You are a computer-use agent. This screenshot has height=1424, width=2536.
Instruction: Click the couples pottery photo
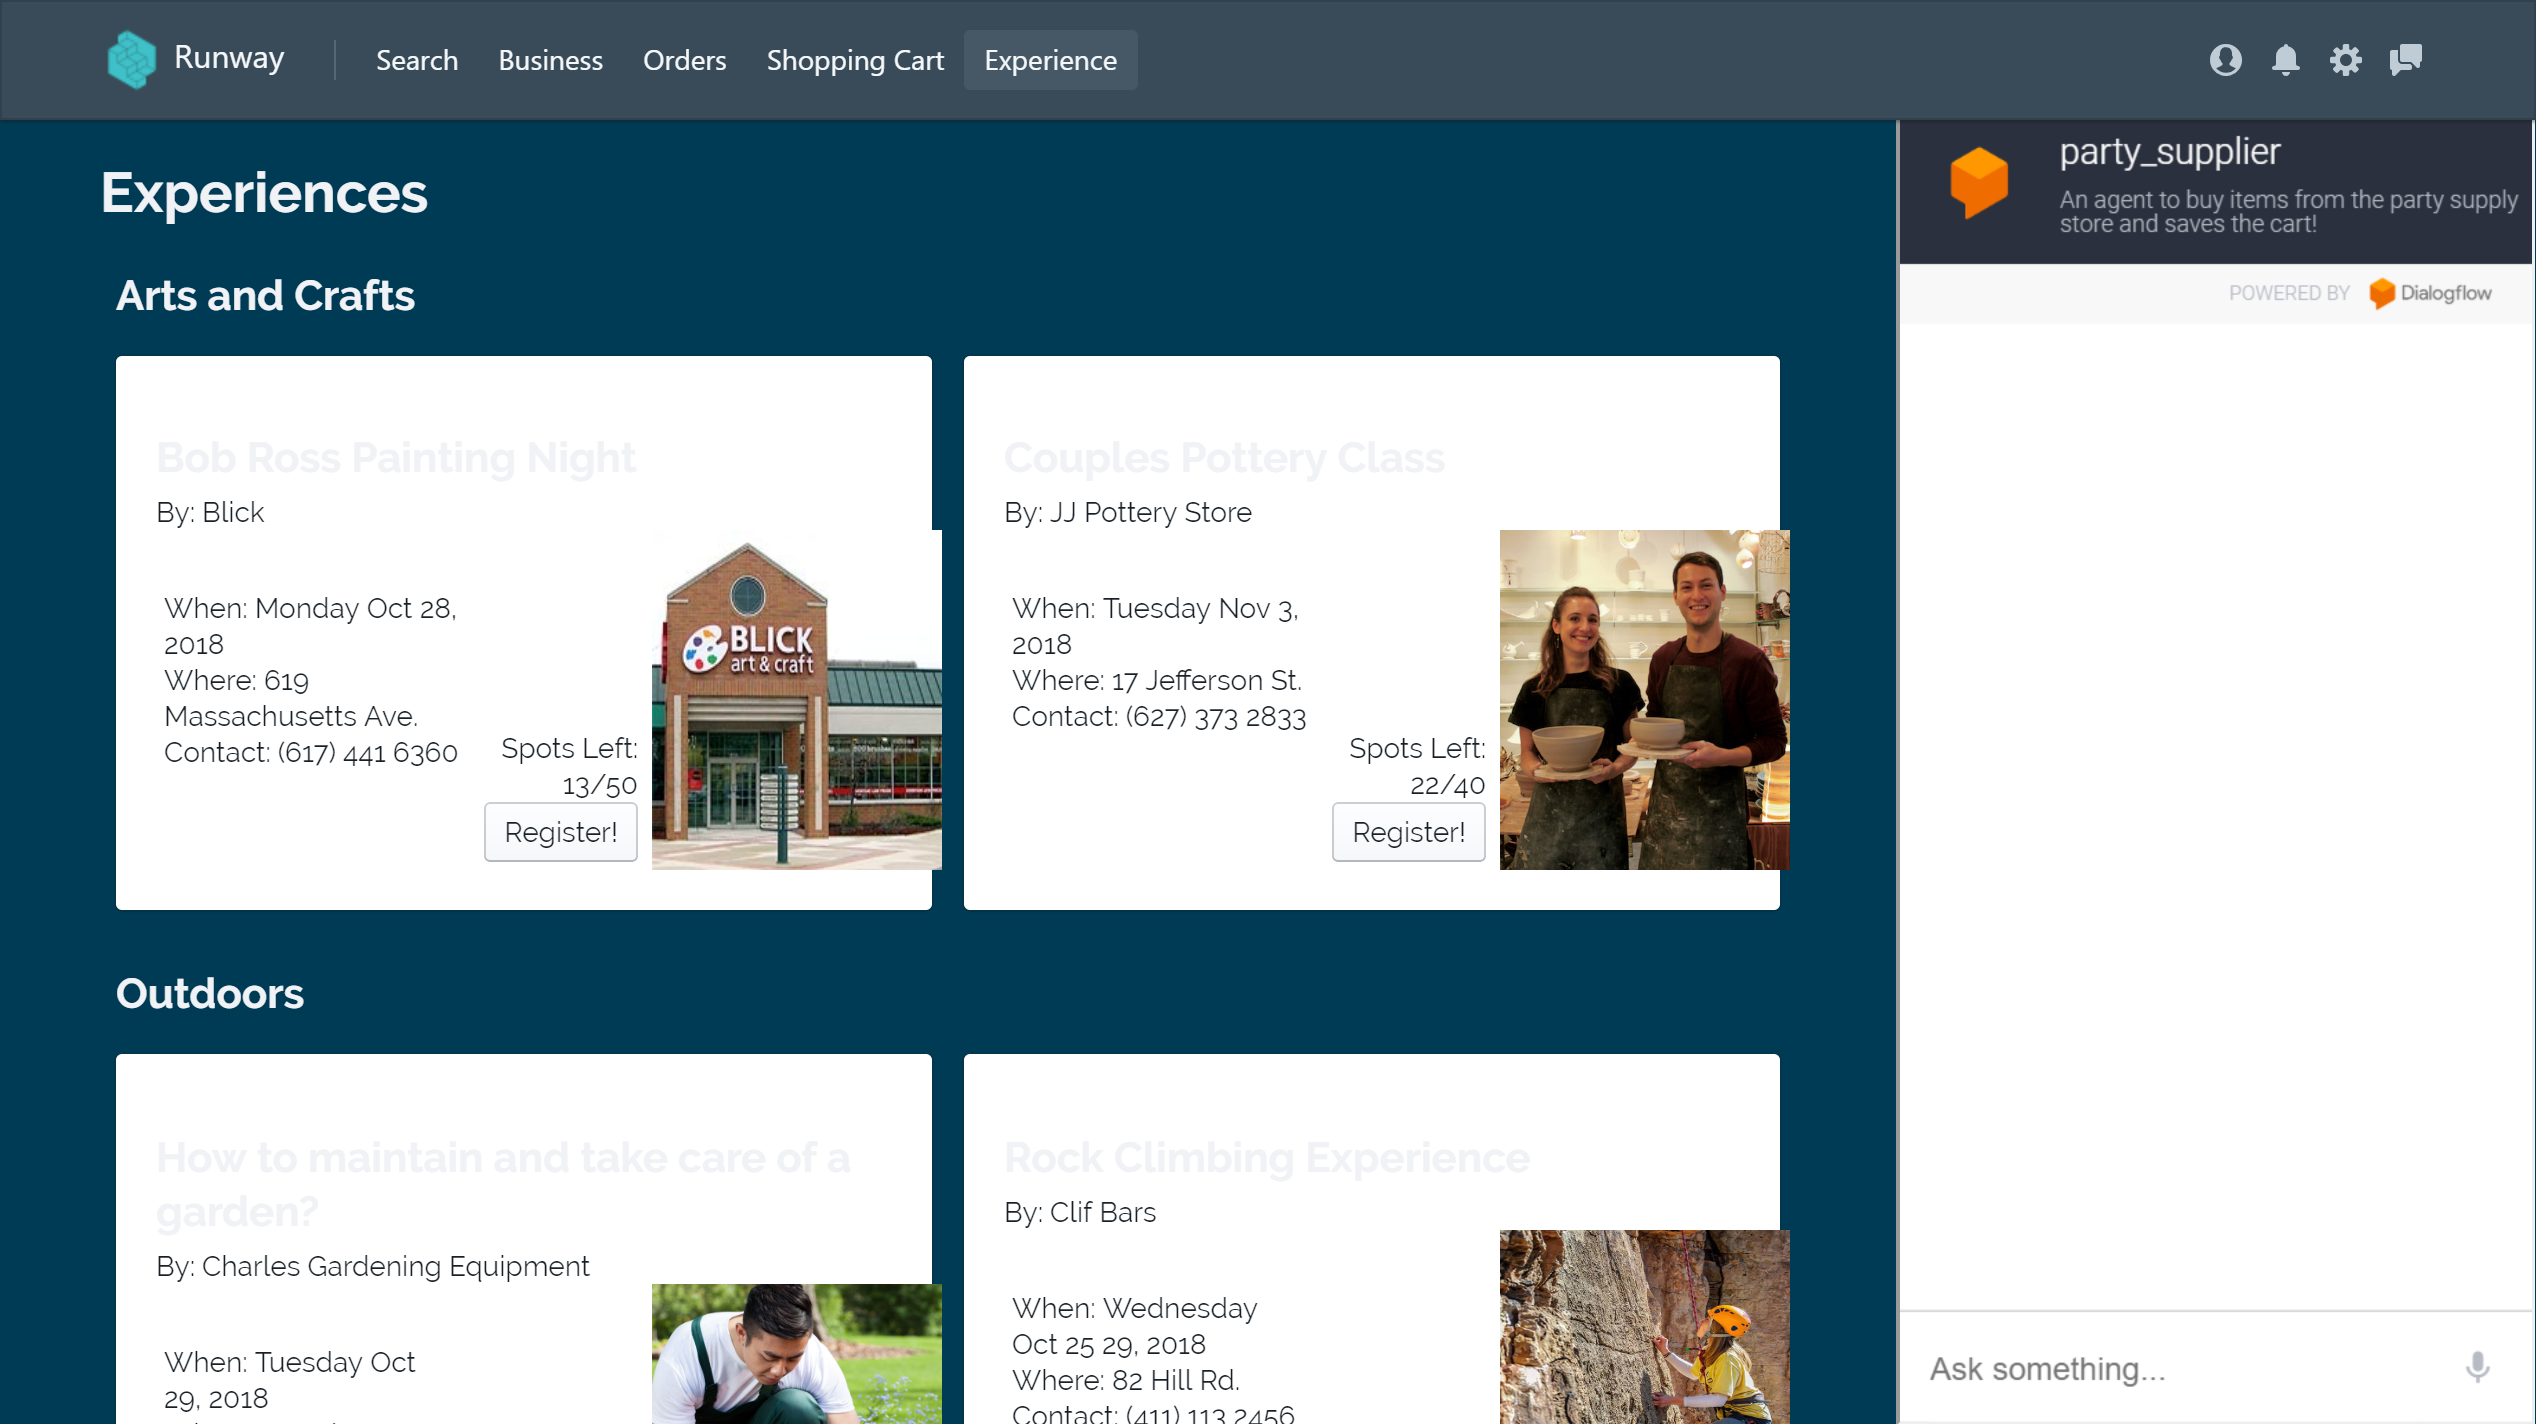tap(1644, 700)
